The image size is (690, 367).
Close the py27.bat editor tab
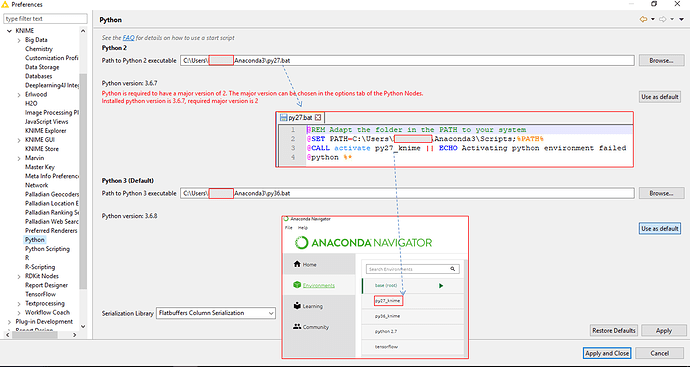click(318, 117)
